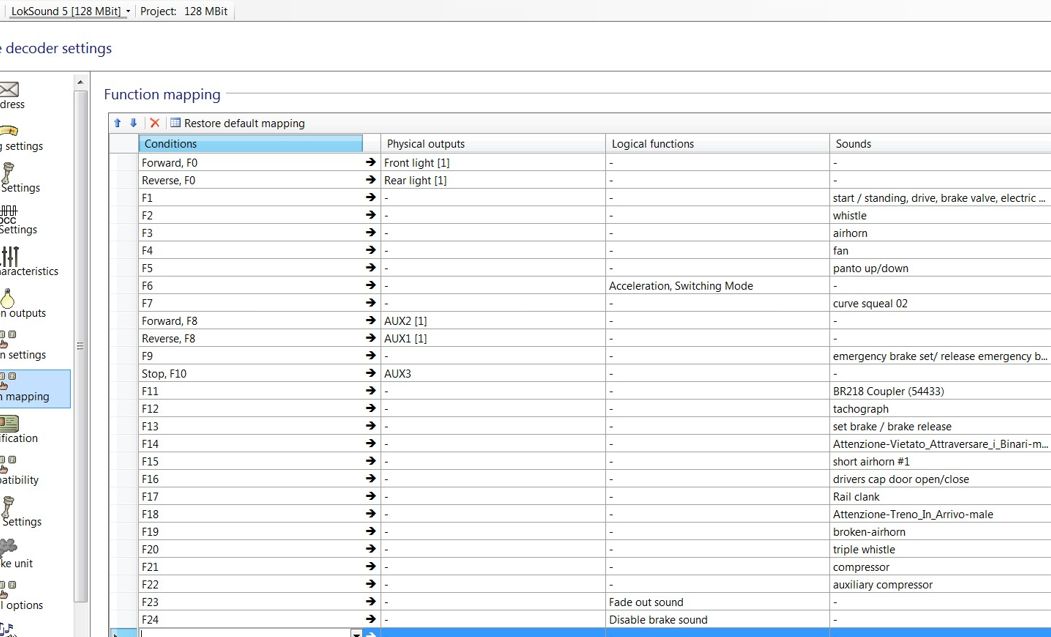
Task: Select the F6 Acceleration, Switching Mode cell
Action: [x=716, y=286]
